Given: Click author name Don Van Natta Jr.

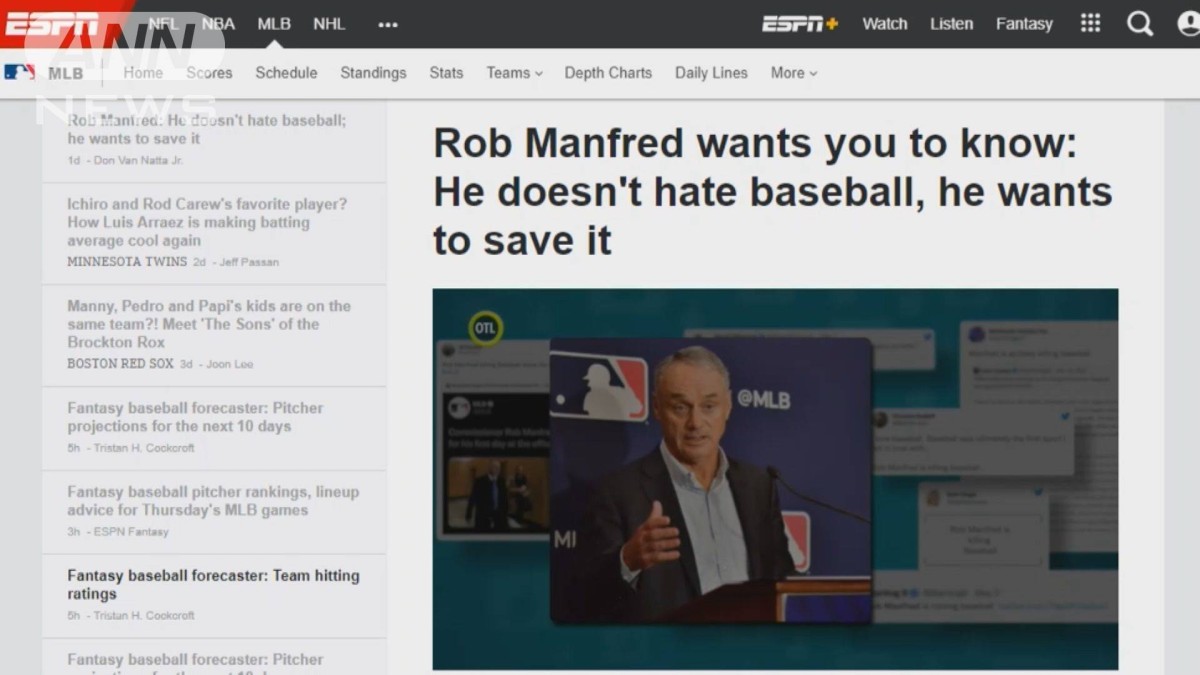Looking at the screenshot, I should [x=138, y=160].
